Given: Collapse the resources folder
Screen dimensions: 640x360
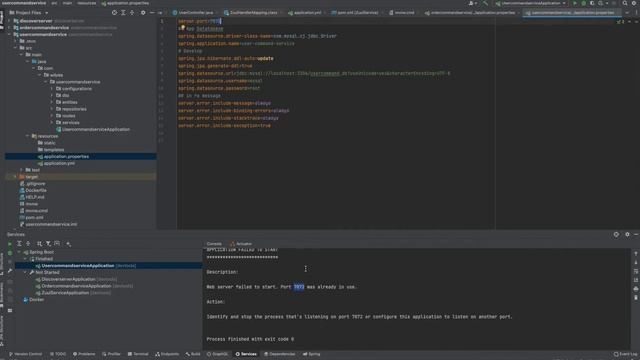Looking at the screenshot, I should pyautogui.click(x=28, y=136).
